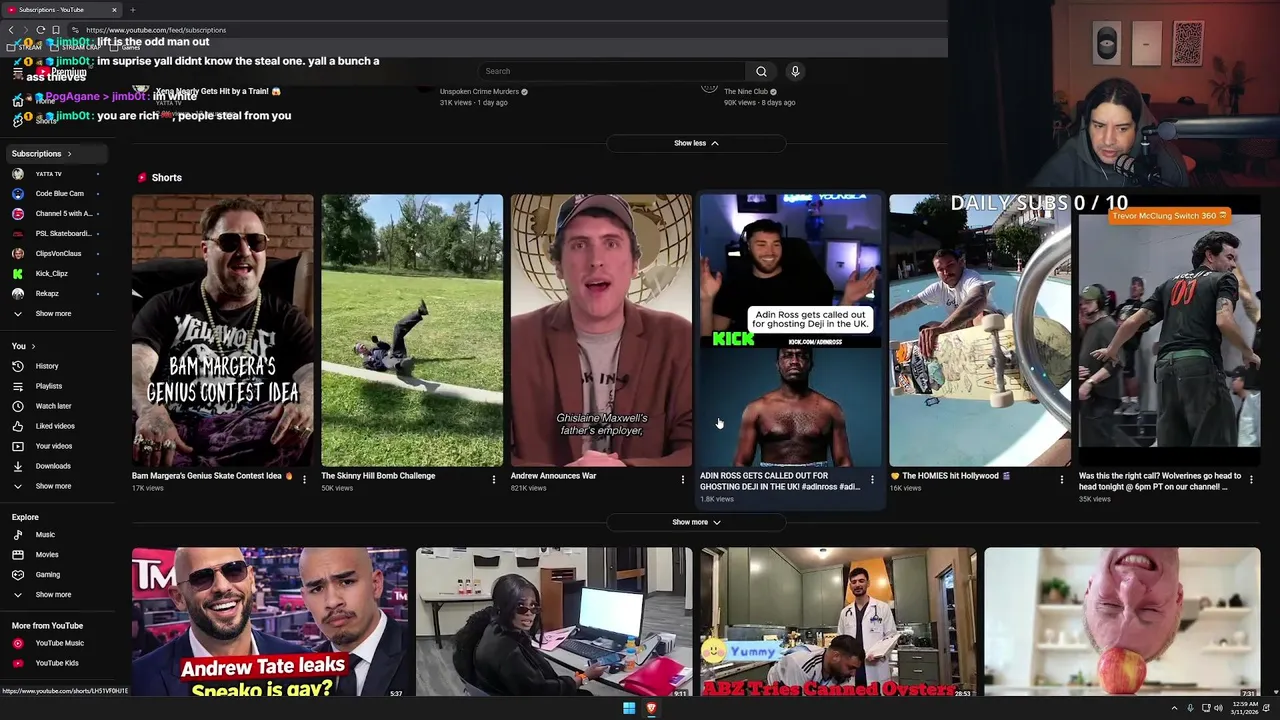Play video of woman at laptop desk
The image size is (1280, 720).
(x=554, y=621)
